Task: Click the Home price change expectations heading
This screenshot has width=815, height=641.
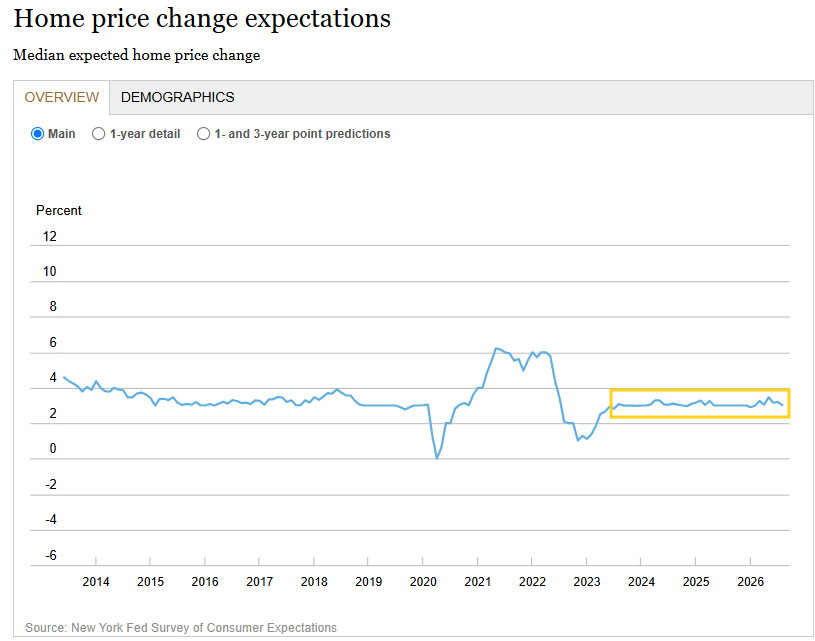Action: pos(202,19)
